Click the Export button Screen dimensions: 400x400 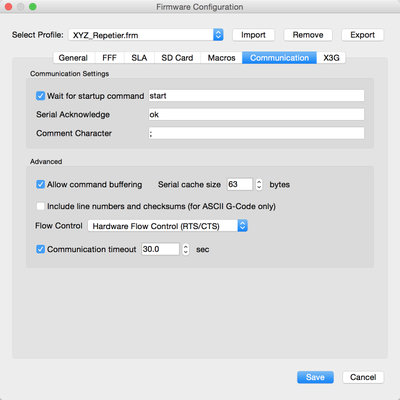coord(362,35)
